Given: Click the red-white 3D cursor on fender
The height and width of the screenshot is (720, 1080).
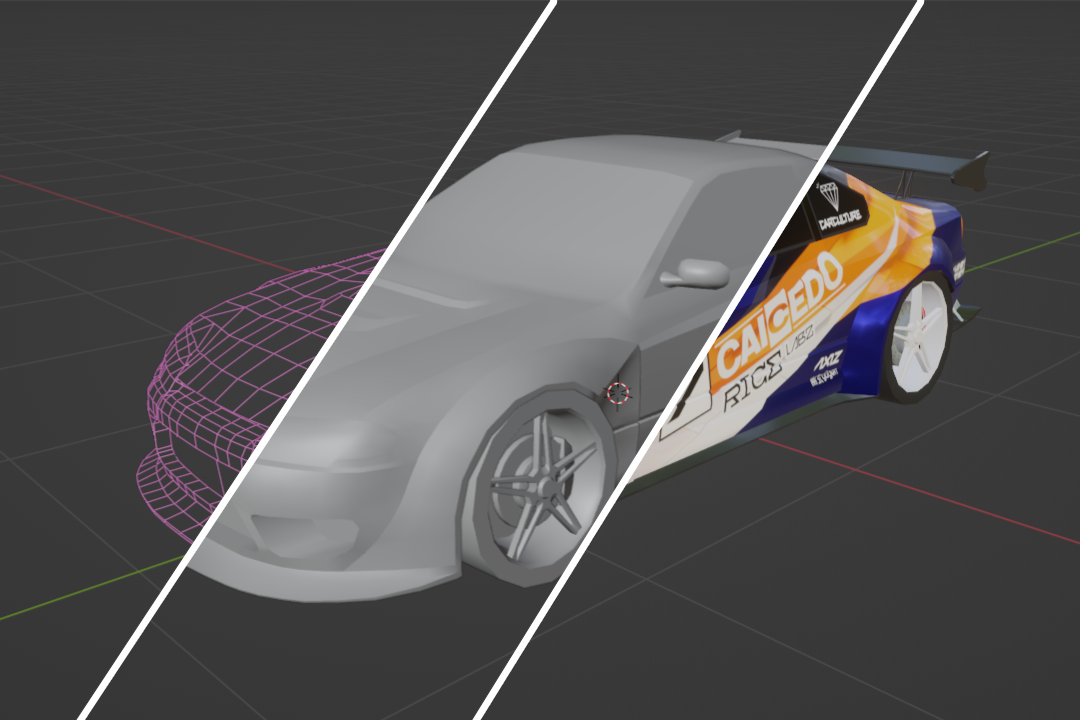Looking at the screenshot, I should (618, 393).
